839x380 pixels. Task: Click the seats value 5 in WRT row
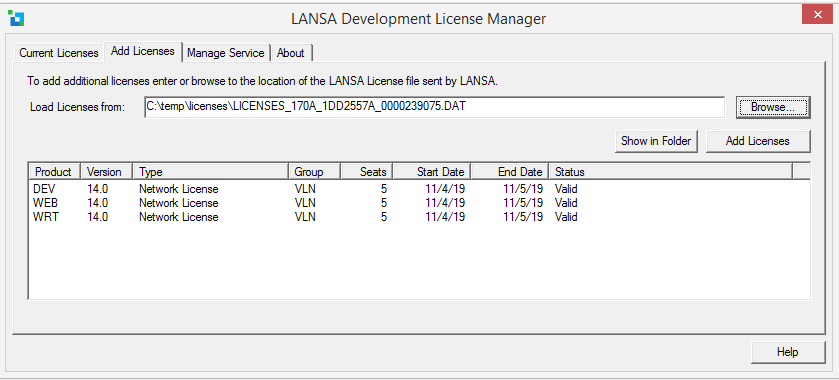pos(384,217)
